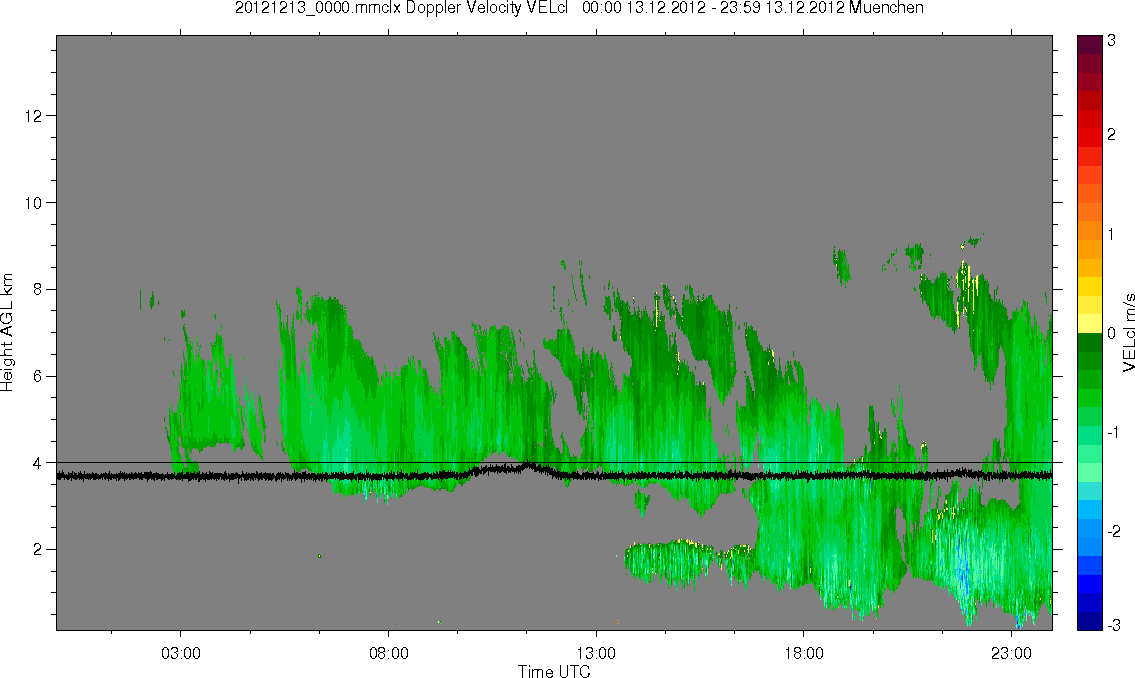
Task: Click the 18:00 time tick label
Action: click(x=804, y=653)
